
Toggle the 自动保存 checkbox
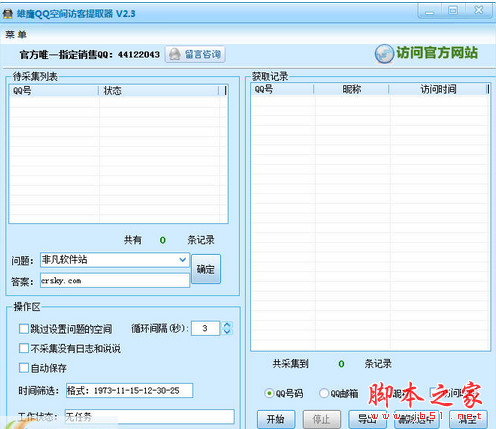coord(24,368)
